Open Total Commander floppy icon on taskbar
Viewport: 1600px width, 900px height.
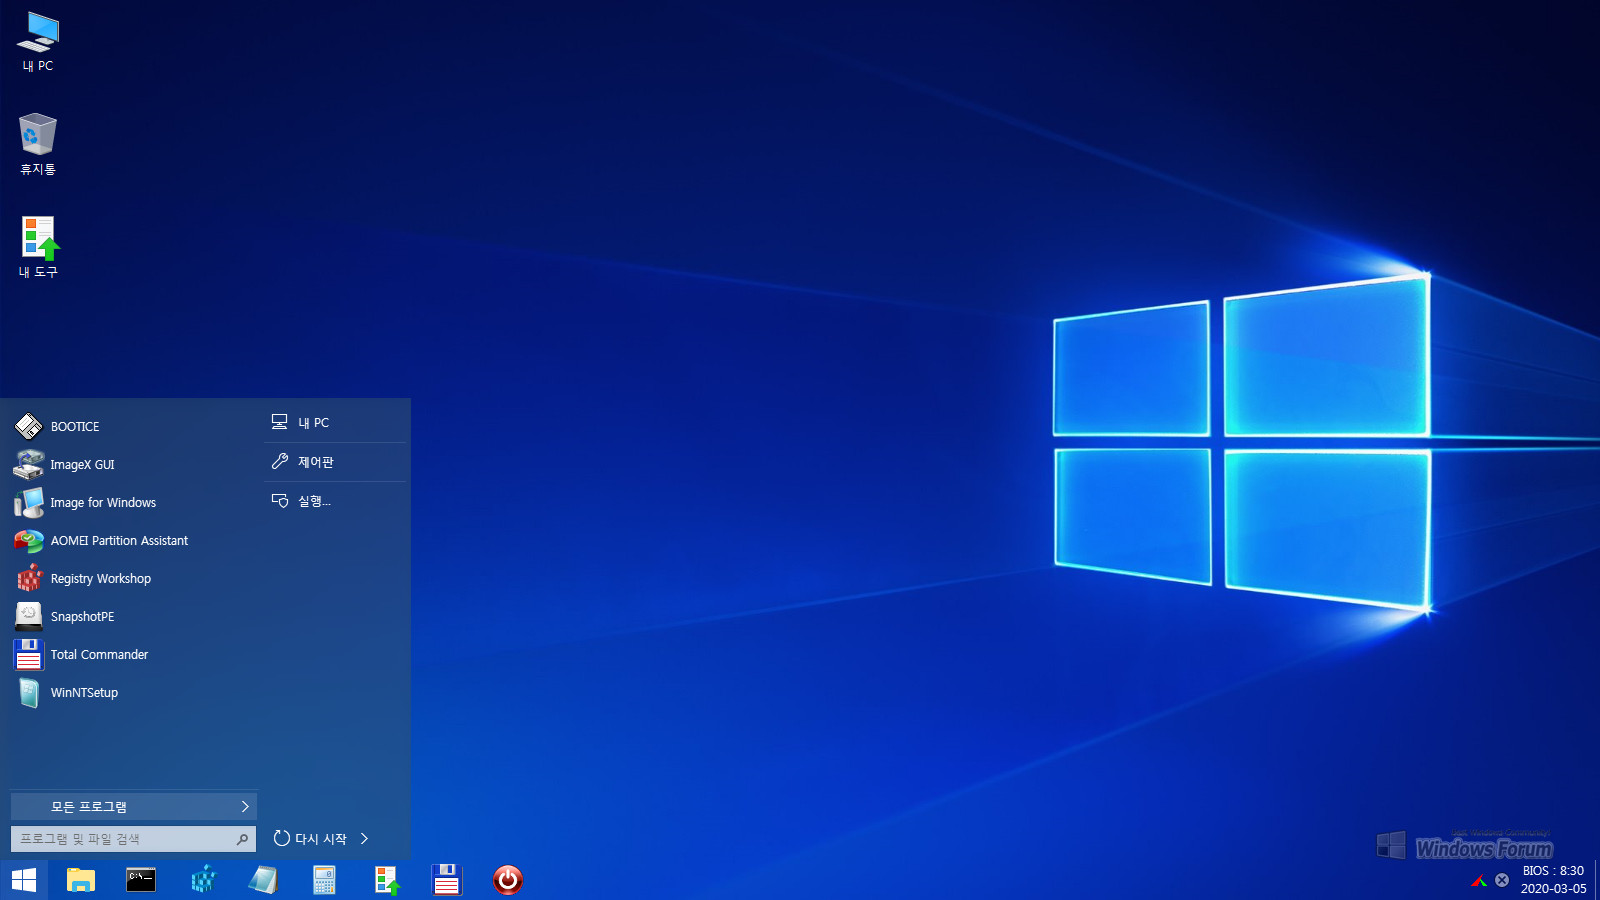(446, 880)
